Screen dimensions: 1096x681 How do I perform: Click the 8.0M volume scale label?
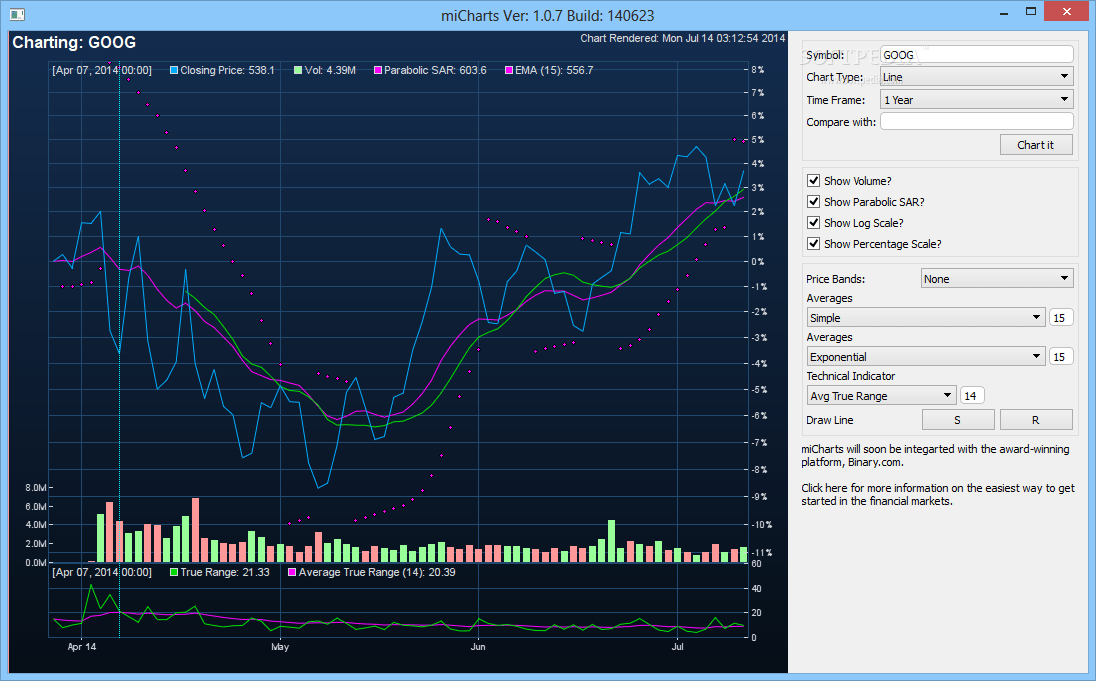[x=36, y=487]
